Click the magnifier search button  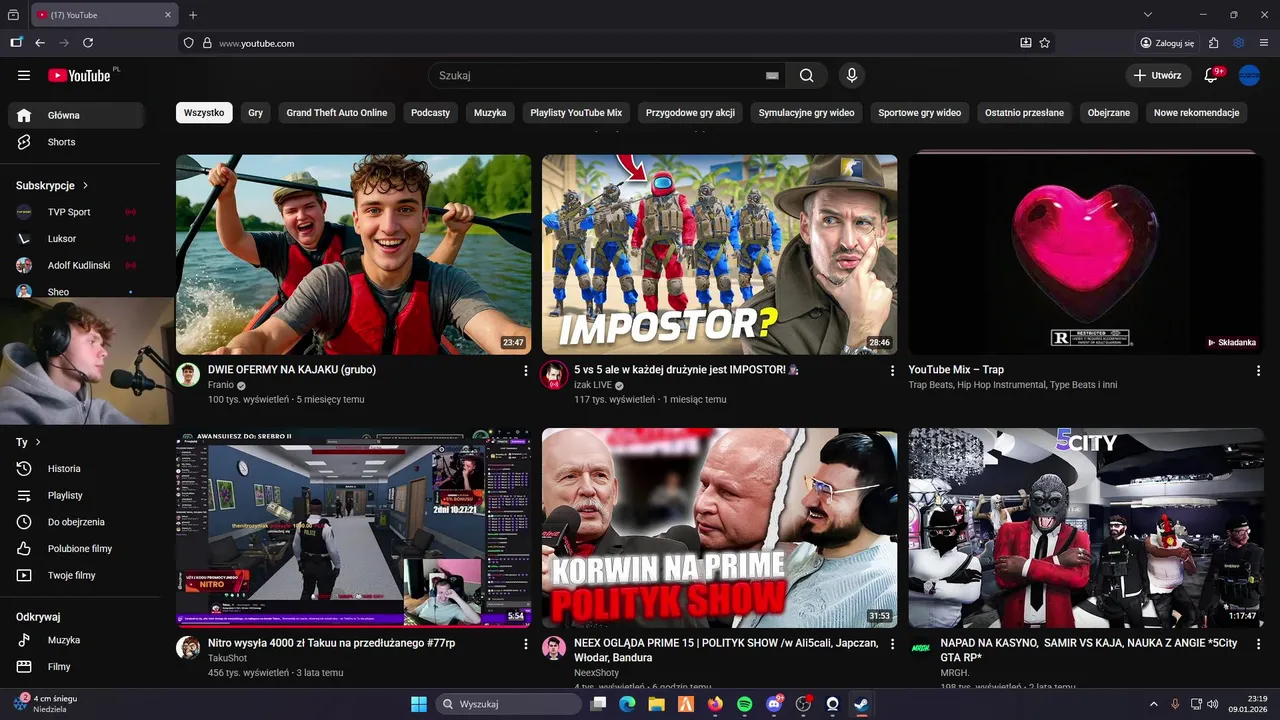[807, 75]
